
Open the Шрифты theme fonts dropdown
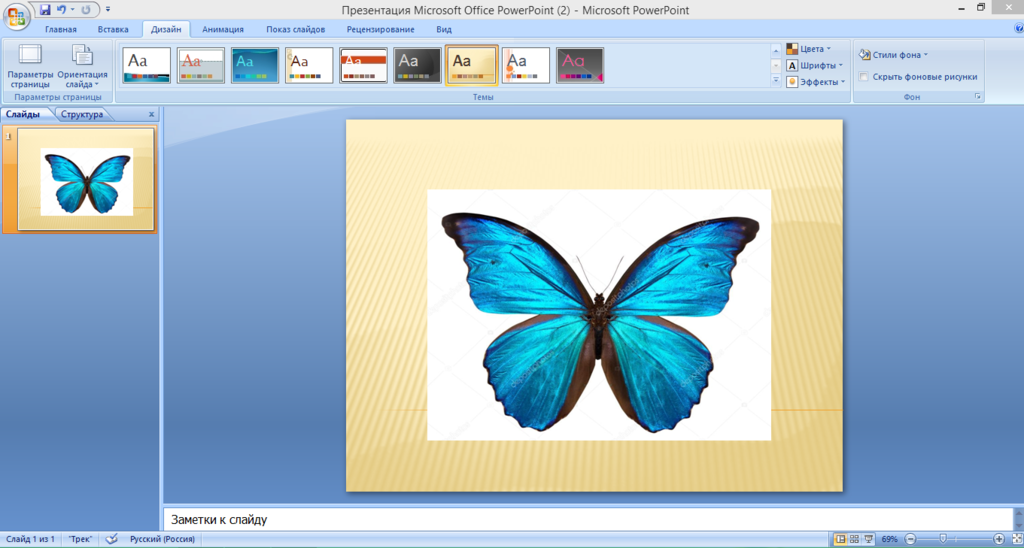pos(811,65)
